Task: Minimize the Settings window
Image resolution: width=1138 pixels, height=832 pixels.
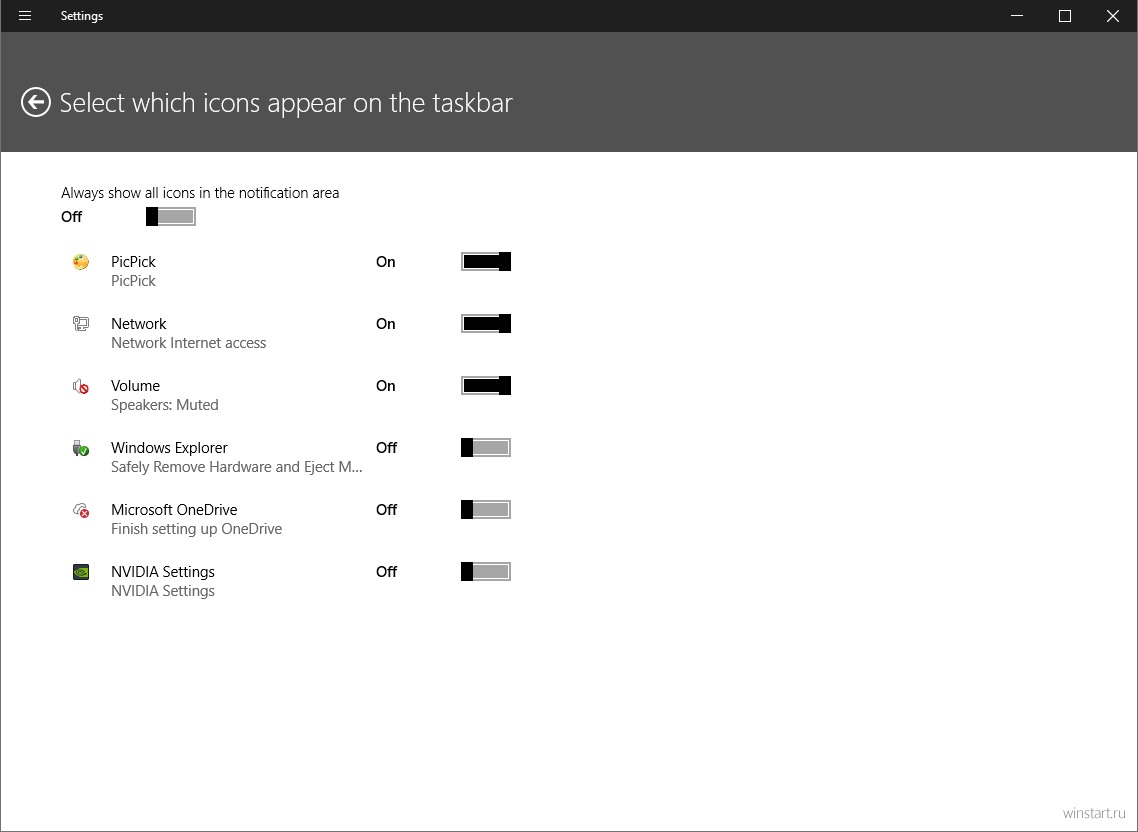Action: [1017, 16]
